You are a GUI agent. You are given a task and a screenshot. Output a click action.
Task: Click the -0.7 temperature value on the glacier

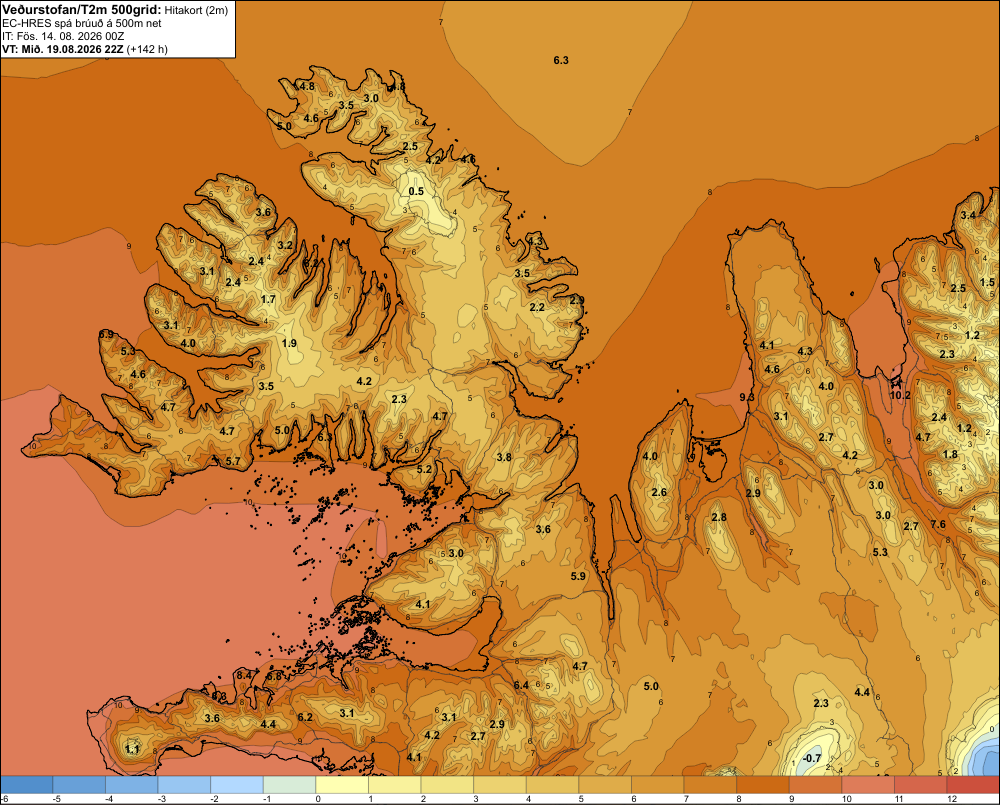pyautogui.click(x=812, y=758)
